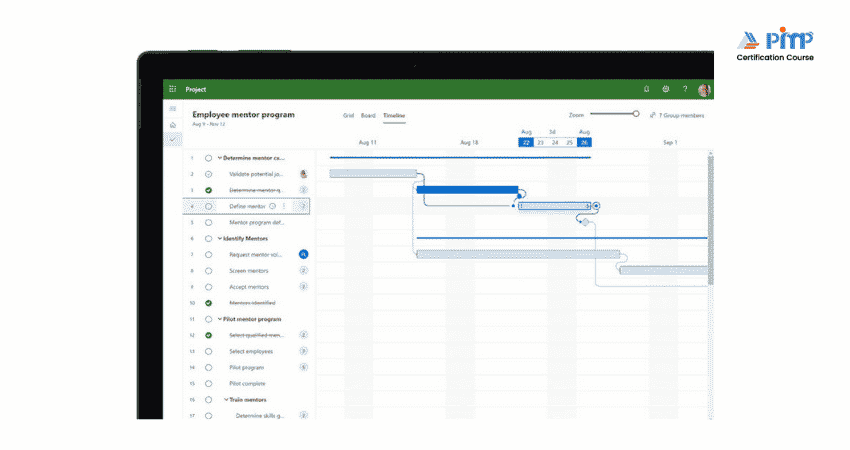Collapse the Train mentors group
This screenshot has height=450, width=850.
pyautogui.click(x=226, y=400)
